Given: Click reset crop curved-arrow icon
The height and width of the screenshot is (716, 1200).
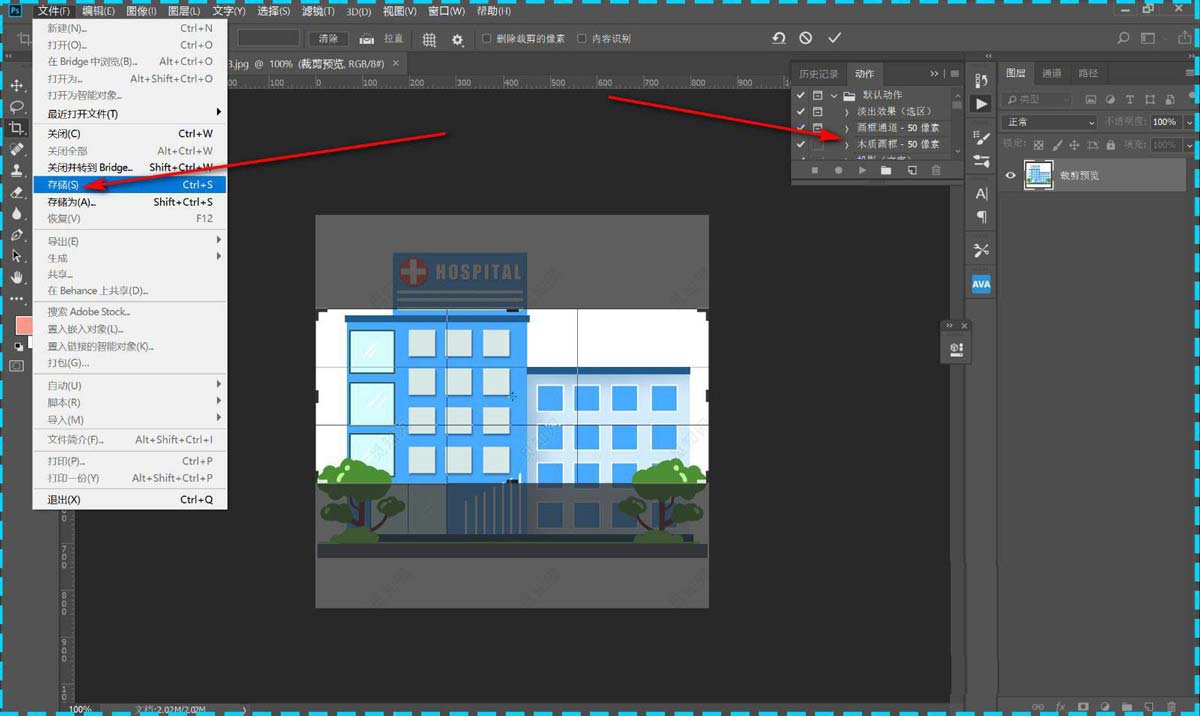Looking at the screenshot, I should 779,38.
